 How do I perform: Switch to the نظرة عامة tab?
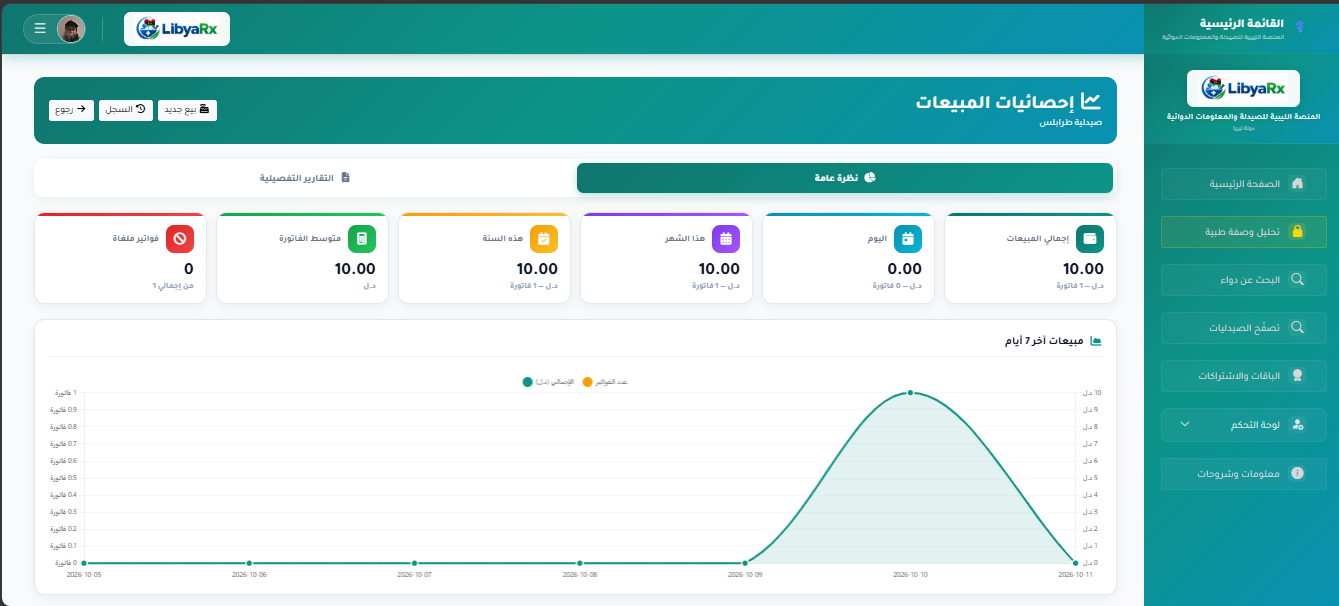845,178
